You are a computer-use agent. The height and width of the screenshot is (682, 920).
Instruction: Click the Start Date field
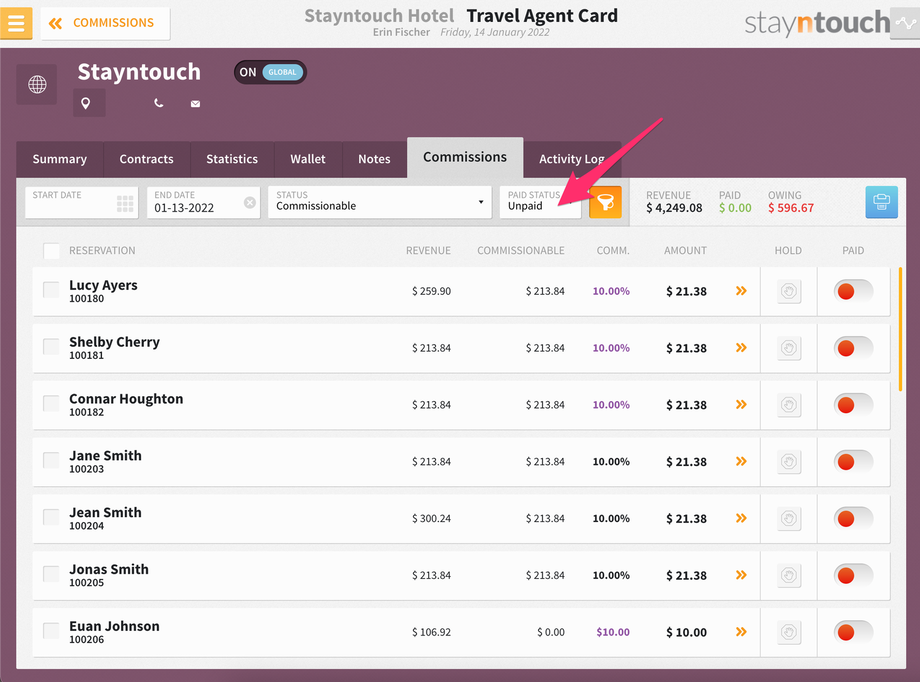pyautogui.click(x=82, y=202)
